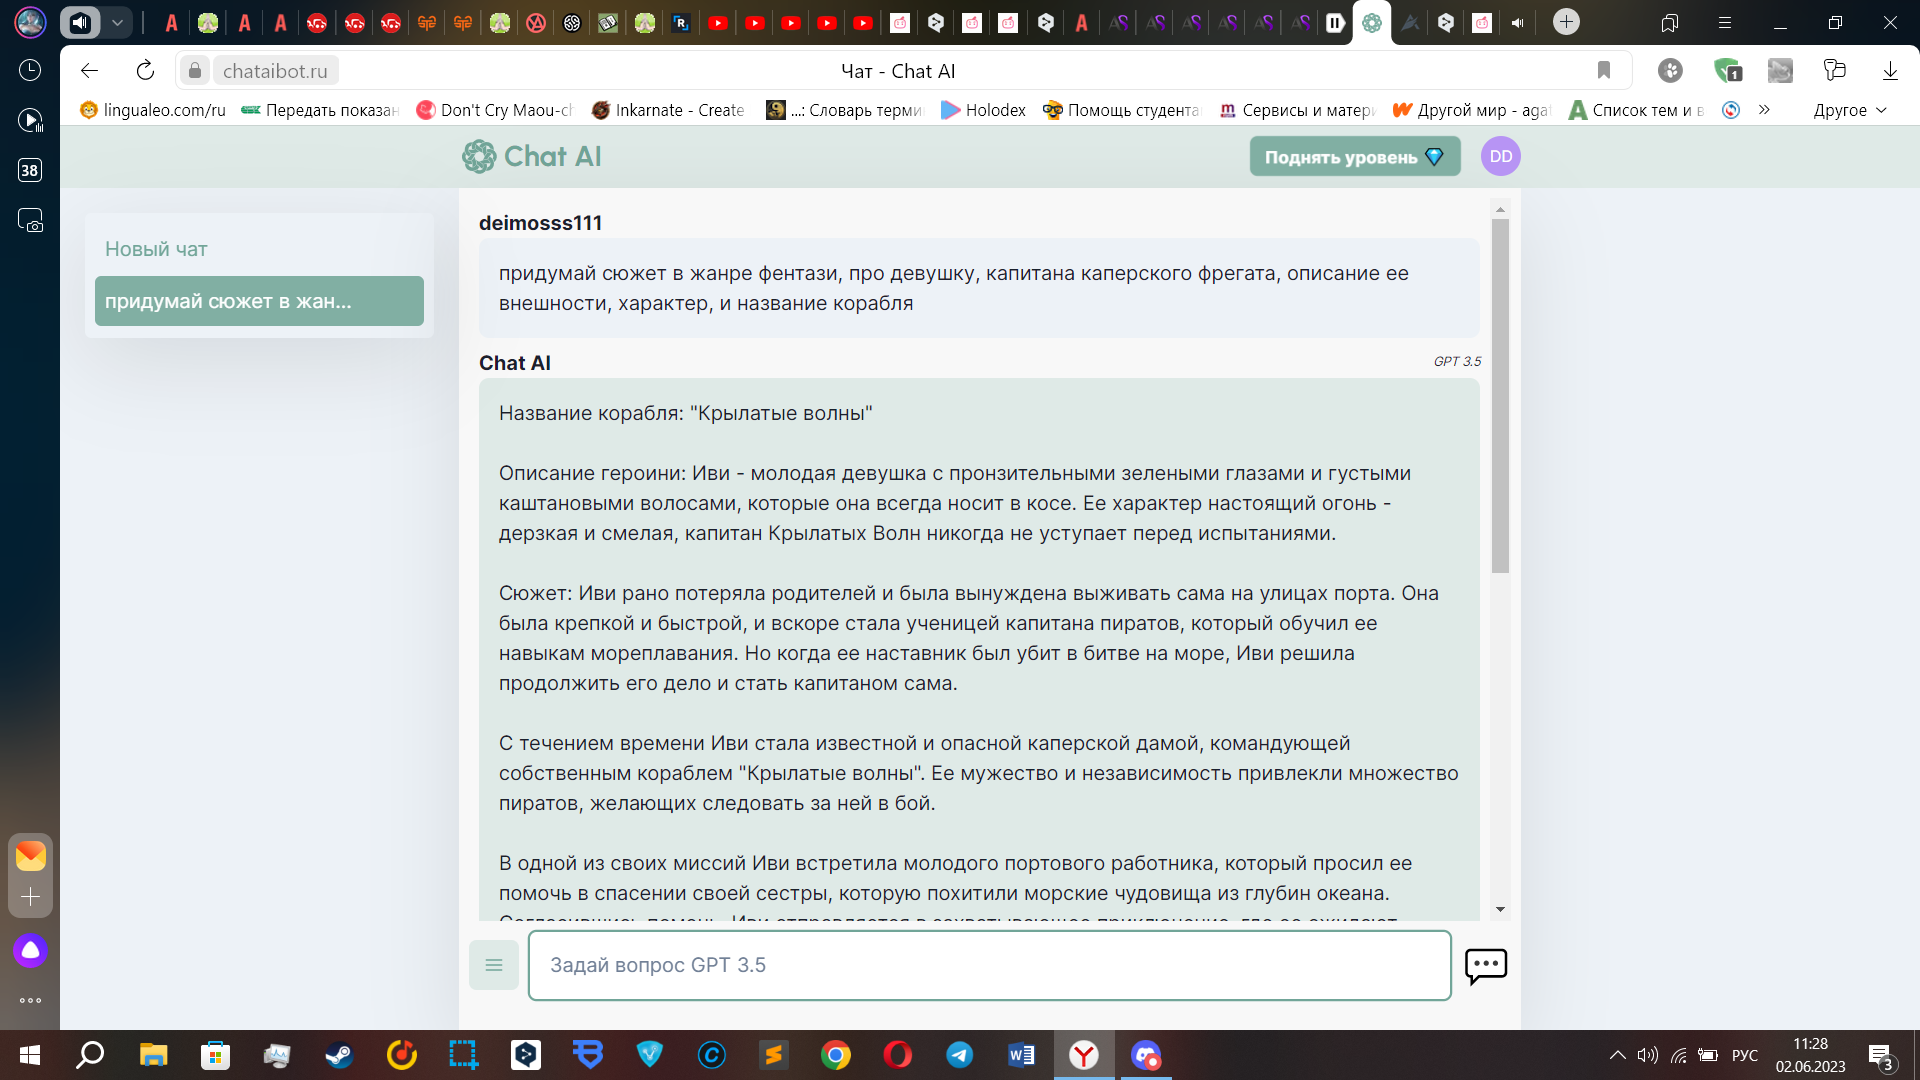Open Alice assistant icon in sidebar
Image resolution: width=1920 pixels, height=1080 pixels.
tap(30, 950)
